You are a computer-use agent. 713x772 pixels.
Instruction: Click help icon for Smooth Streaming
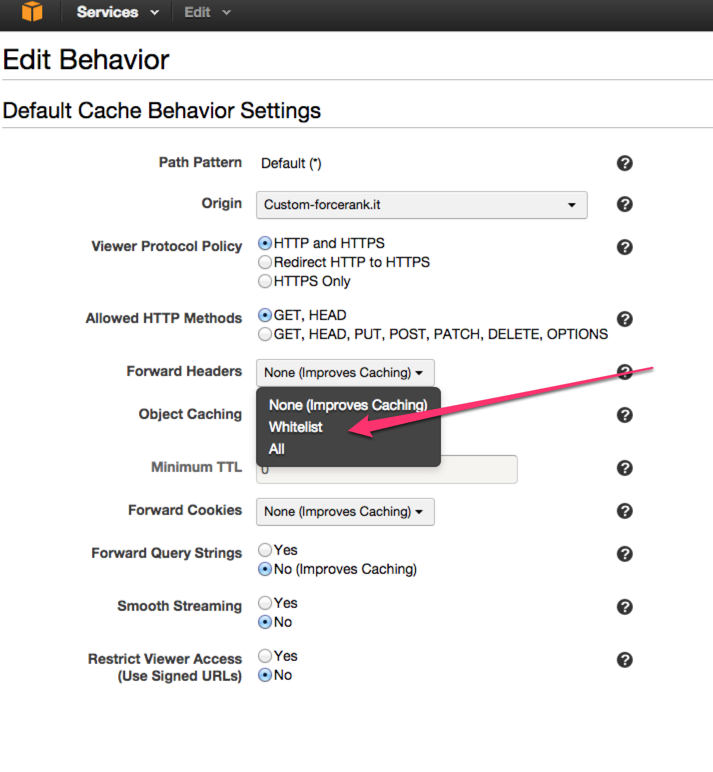(x=624, y=607)
